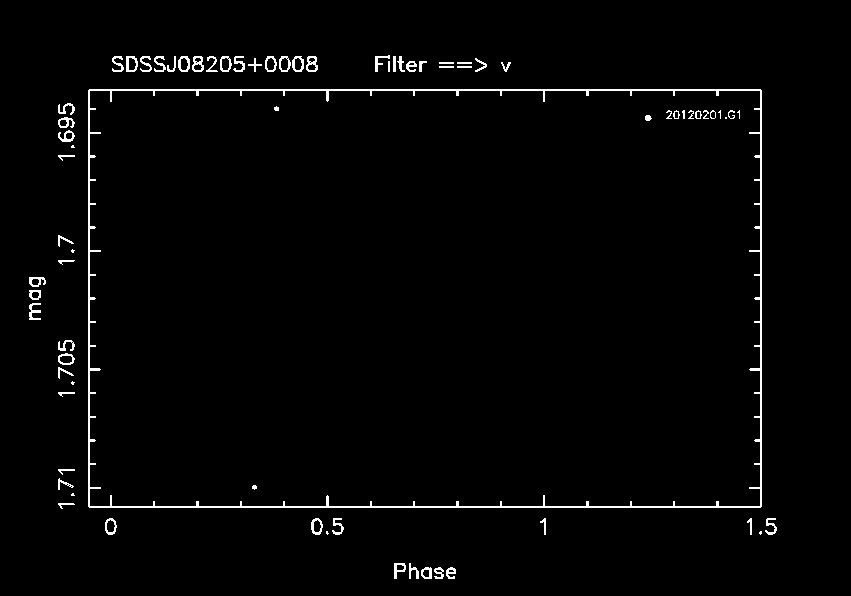This screenshot has width=851, height=596.
Task: Select the data point at top of plot
Action: 276,108
